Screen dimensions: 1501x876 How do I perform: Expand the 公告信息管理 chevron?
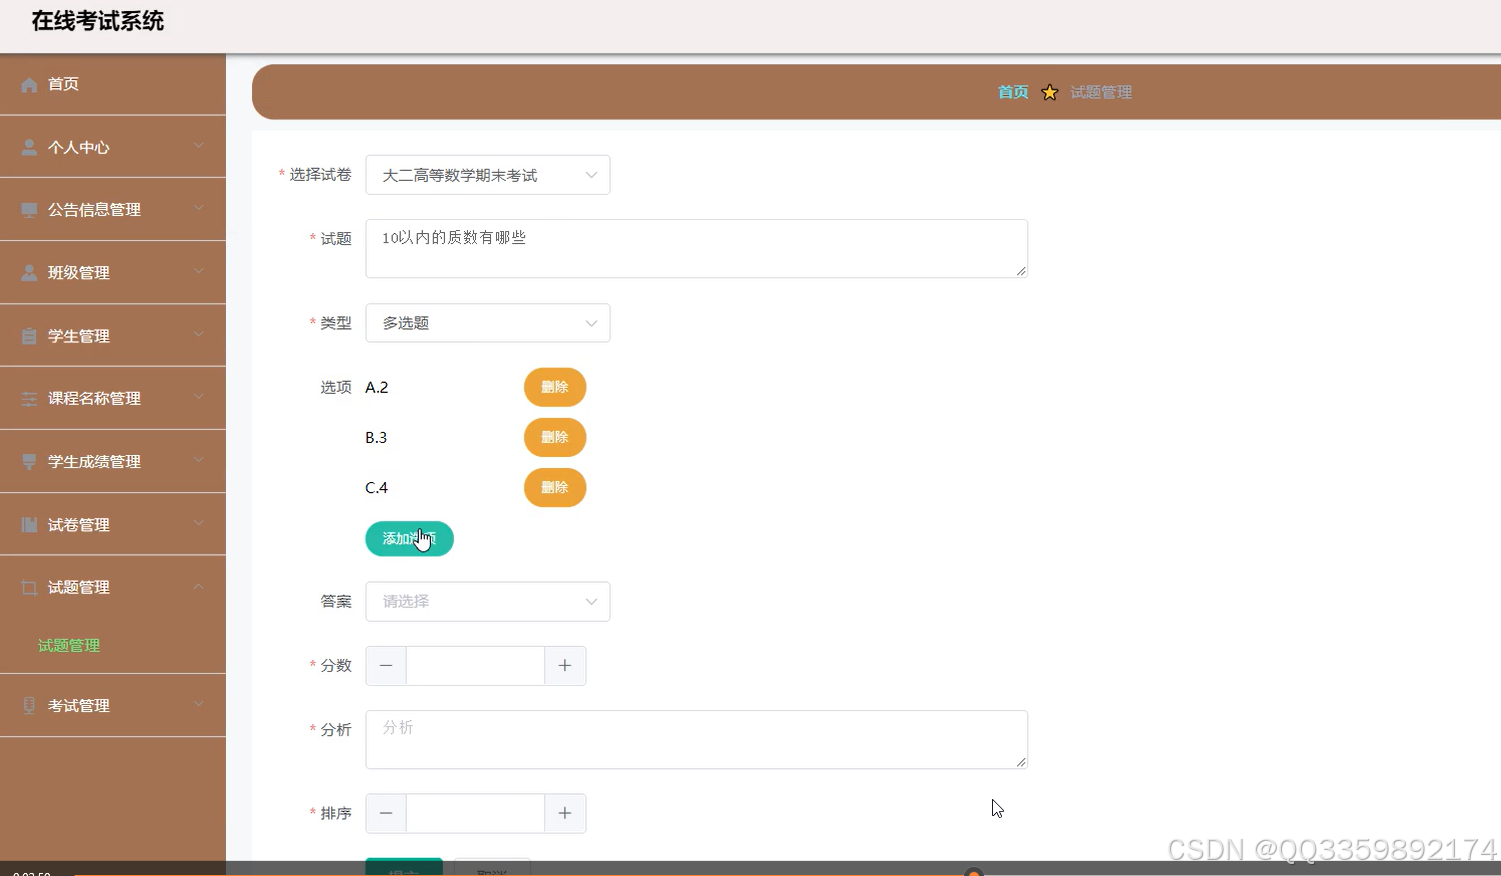(199, 208)
